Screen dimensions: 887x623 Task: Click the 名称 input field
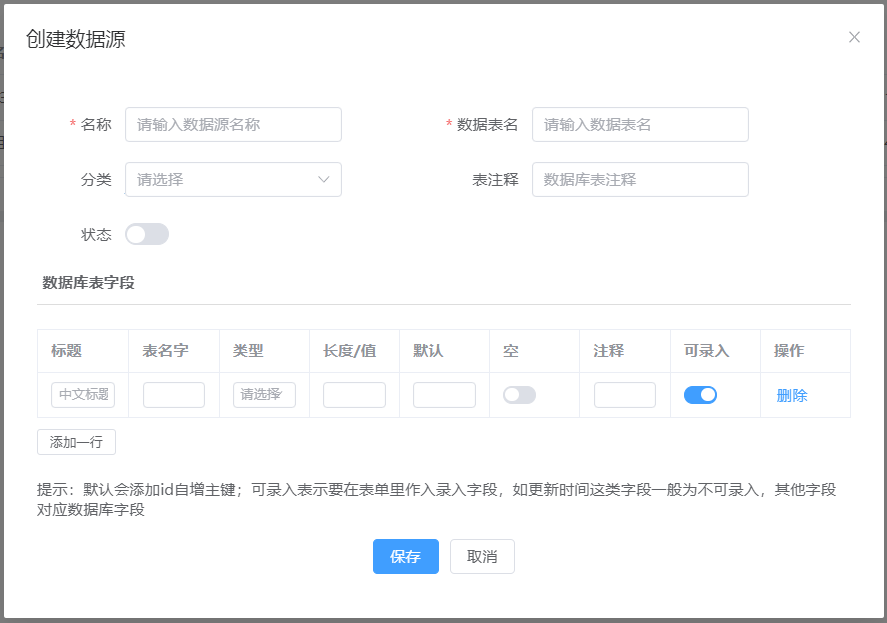(x=233, y=125)
